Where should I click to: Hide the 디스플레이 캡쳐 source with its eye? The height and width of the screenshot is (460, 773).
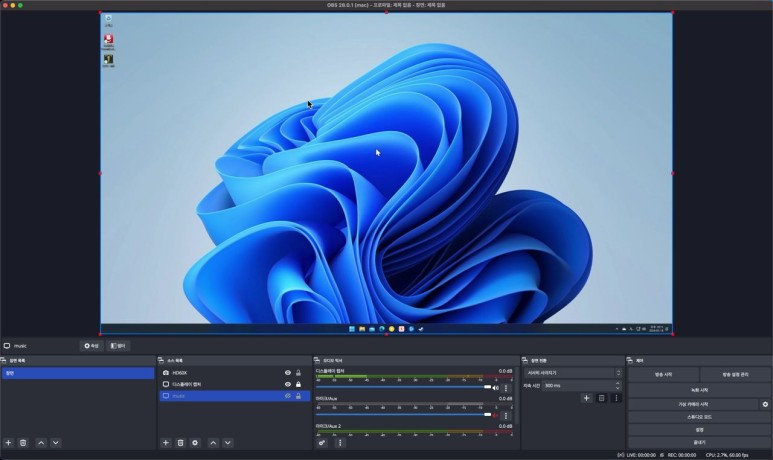pyautogui.click(x=288, y=384)
